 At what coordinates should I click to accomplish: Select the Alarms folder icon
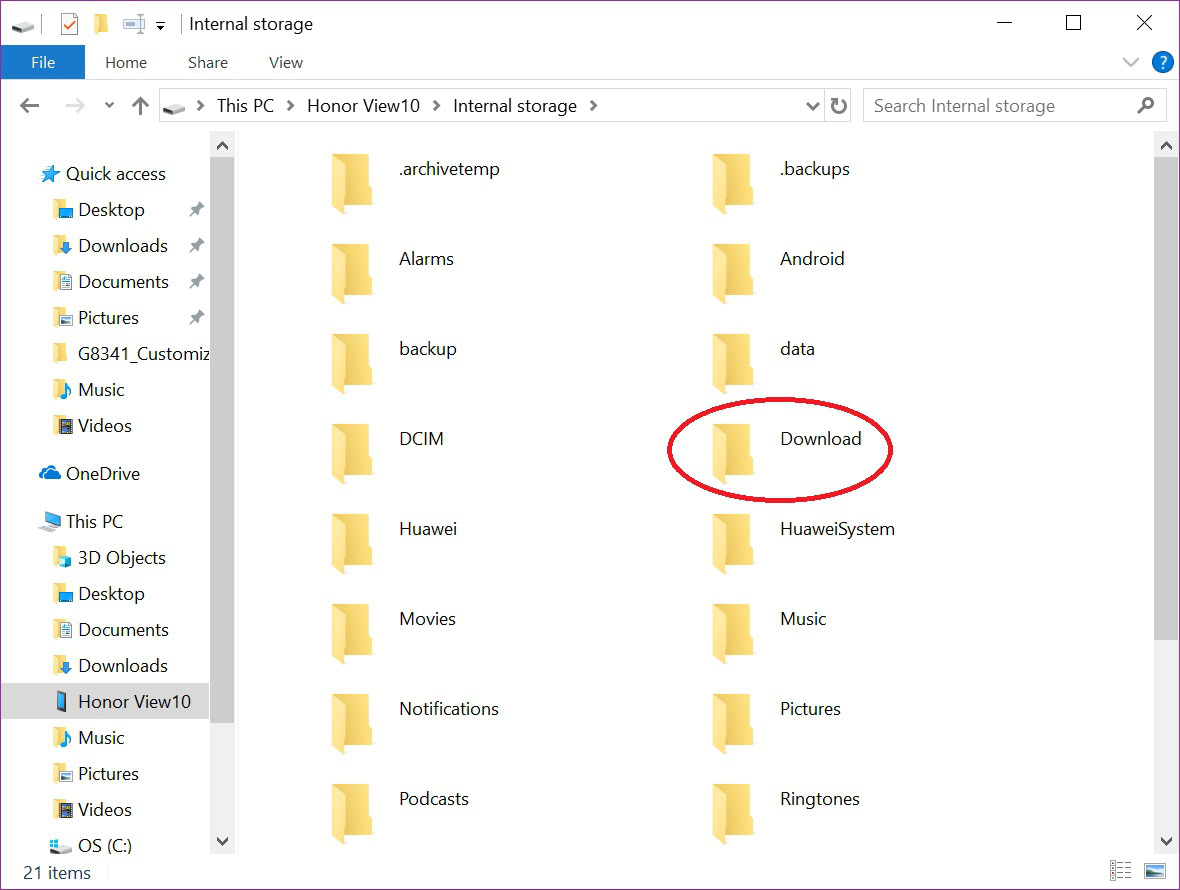[x=352, y=273]
